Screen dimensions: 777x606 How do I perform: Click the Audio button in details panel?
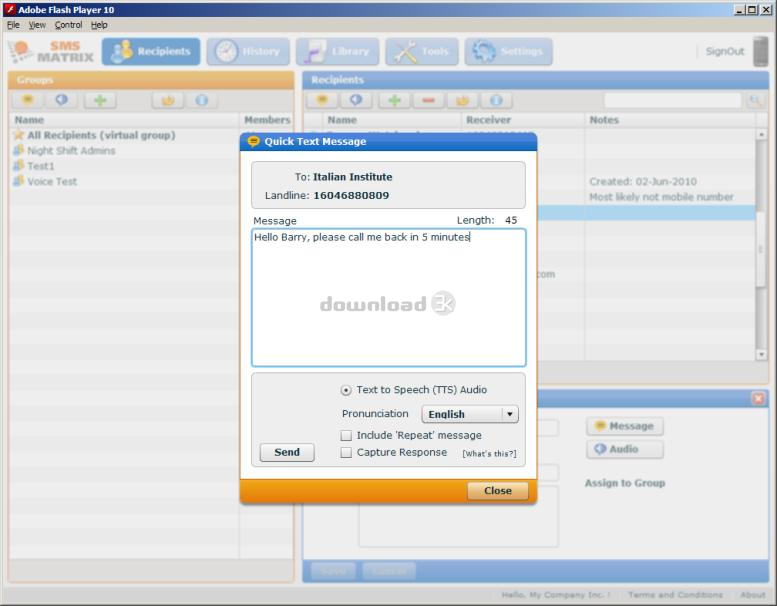[625, 449]
